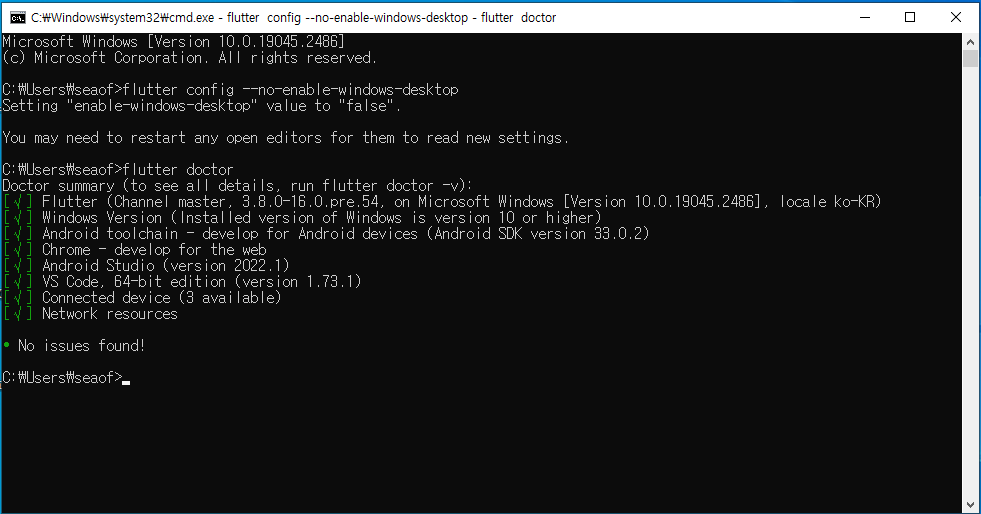Click the 'Flutter (Channel master' result line
981x514 pixels.
pos(461,202)
